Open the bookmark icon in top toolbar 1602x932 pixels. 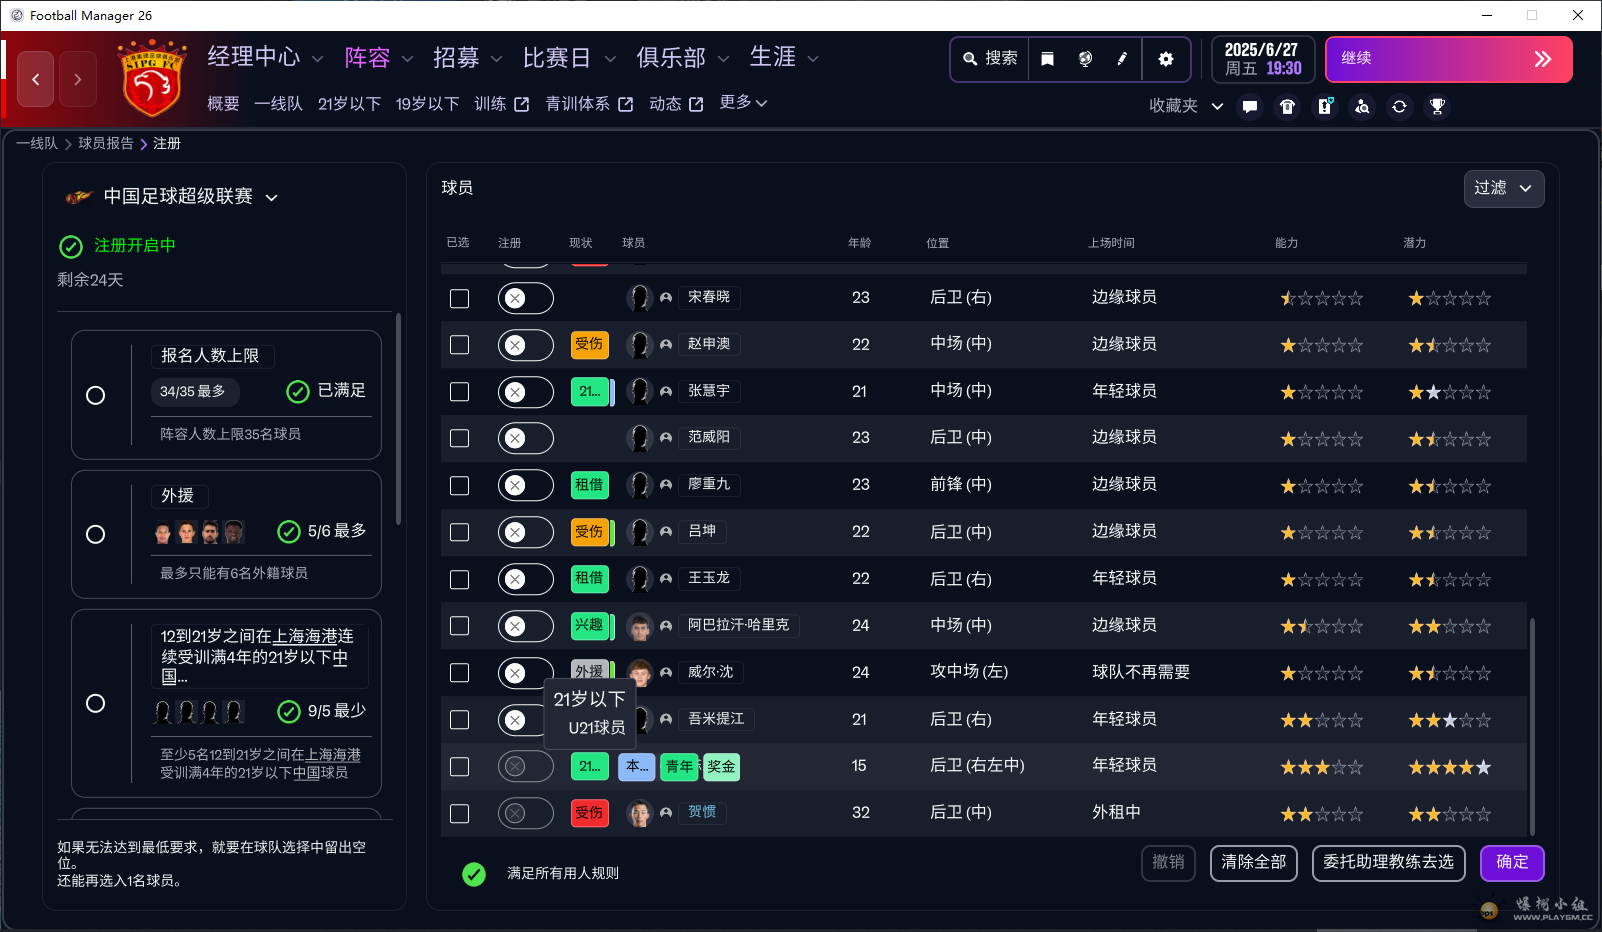click(1047, 59)
